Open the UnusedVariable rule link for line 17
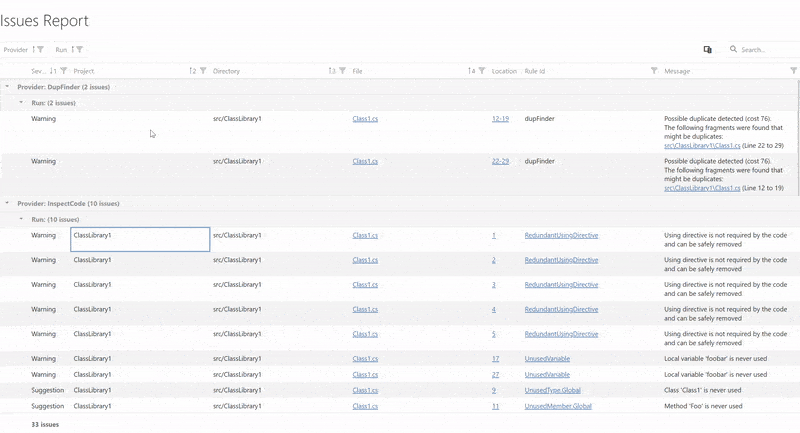 (x=547, y=358)
